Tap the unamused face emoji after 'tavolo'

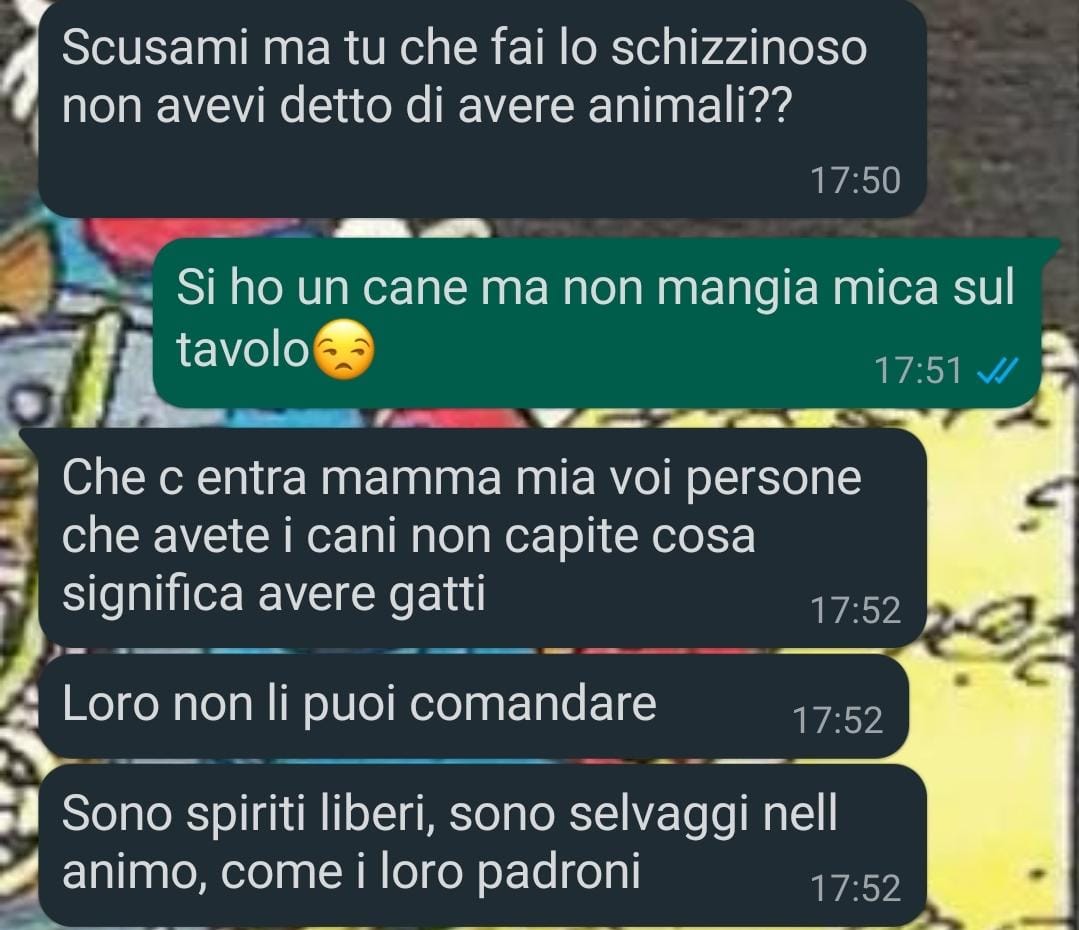point(344,350)
